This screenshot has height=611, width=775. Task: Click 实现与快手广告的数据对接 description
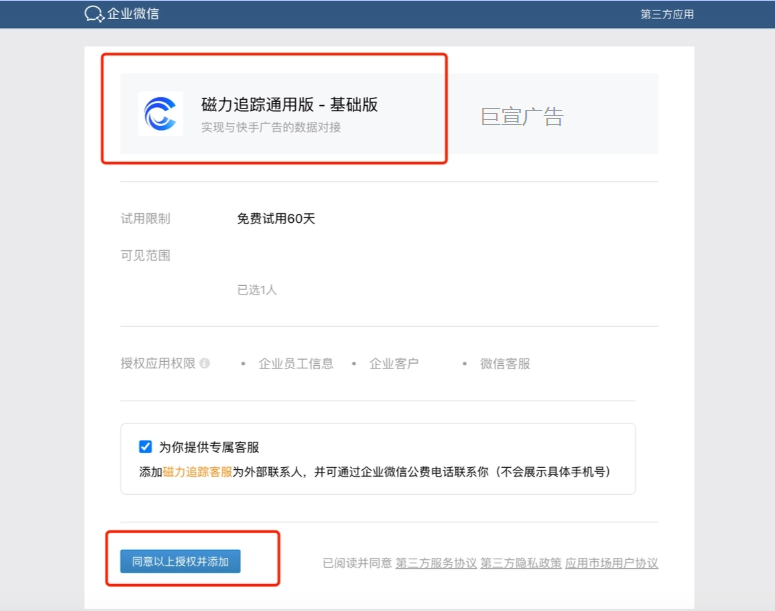(271, 128)
